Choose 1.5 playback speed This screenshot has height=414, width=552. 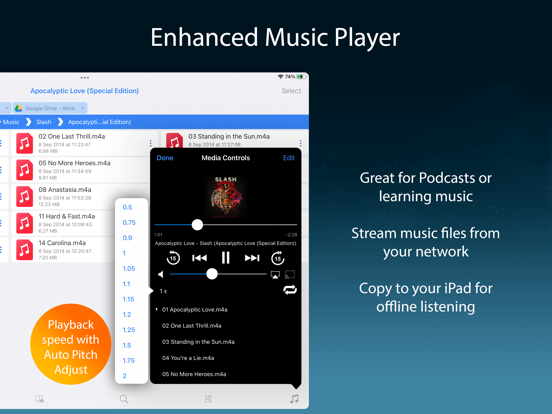click(127, 345)
